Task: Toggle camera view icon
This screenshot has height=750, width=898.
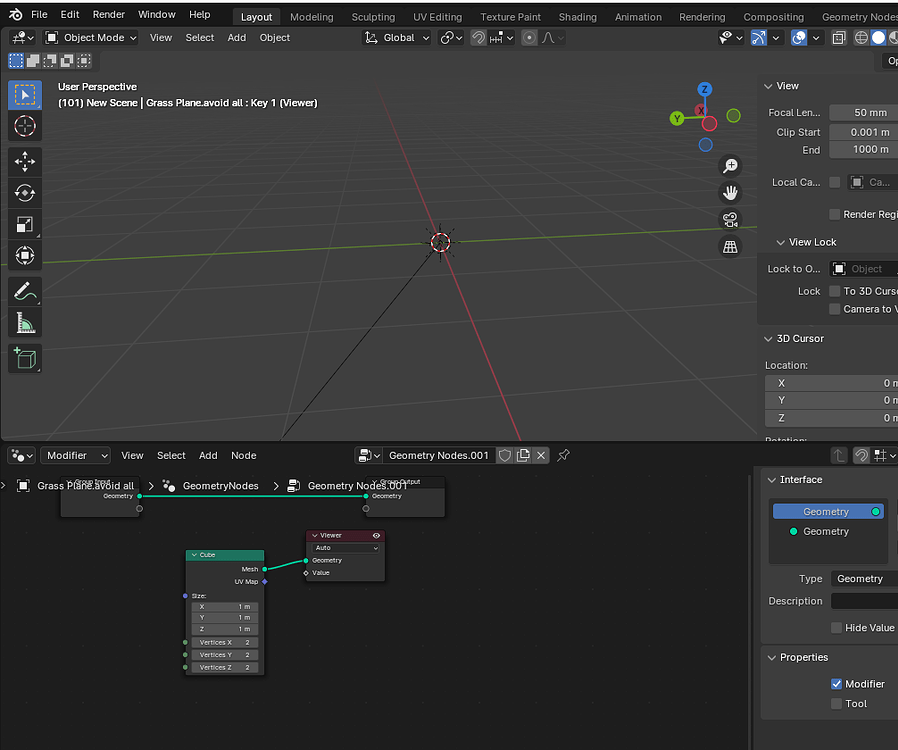Action: tap(730, 220)
